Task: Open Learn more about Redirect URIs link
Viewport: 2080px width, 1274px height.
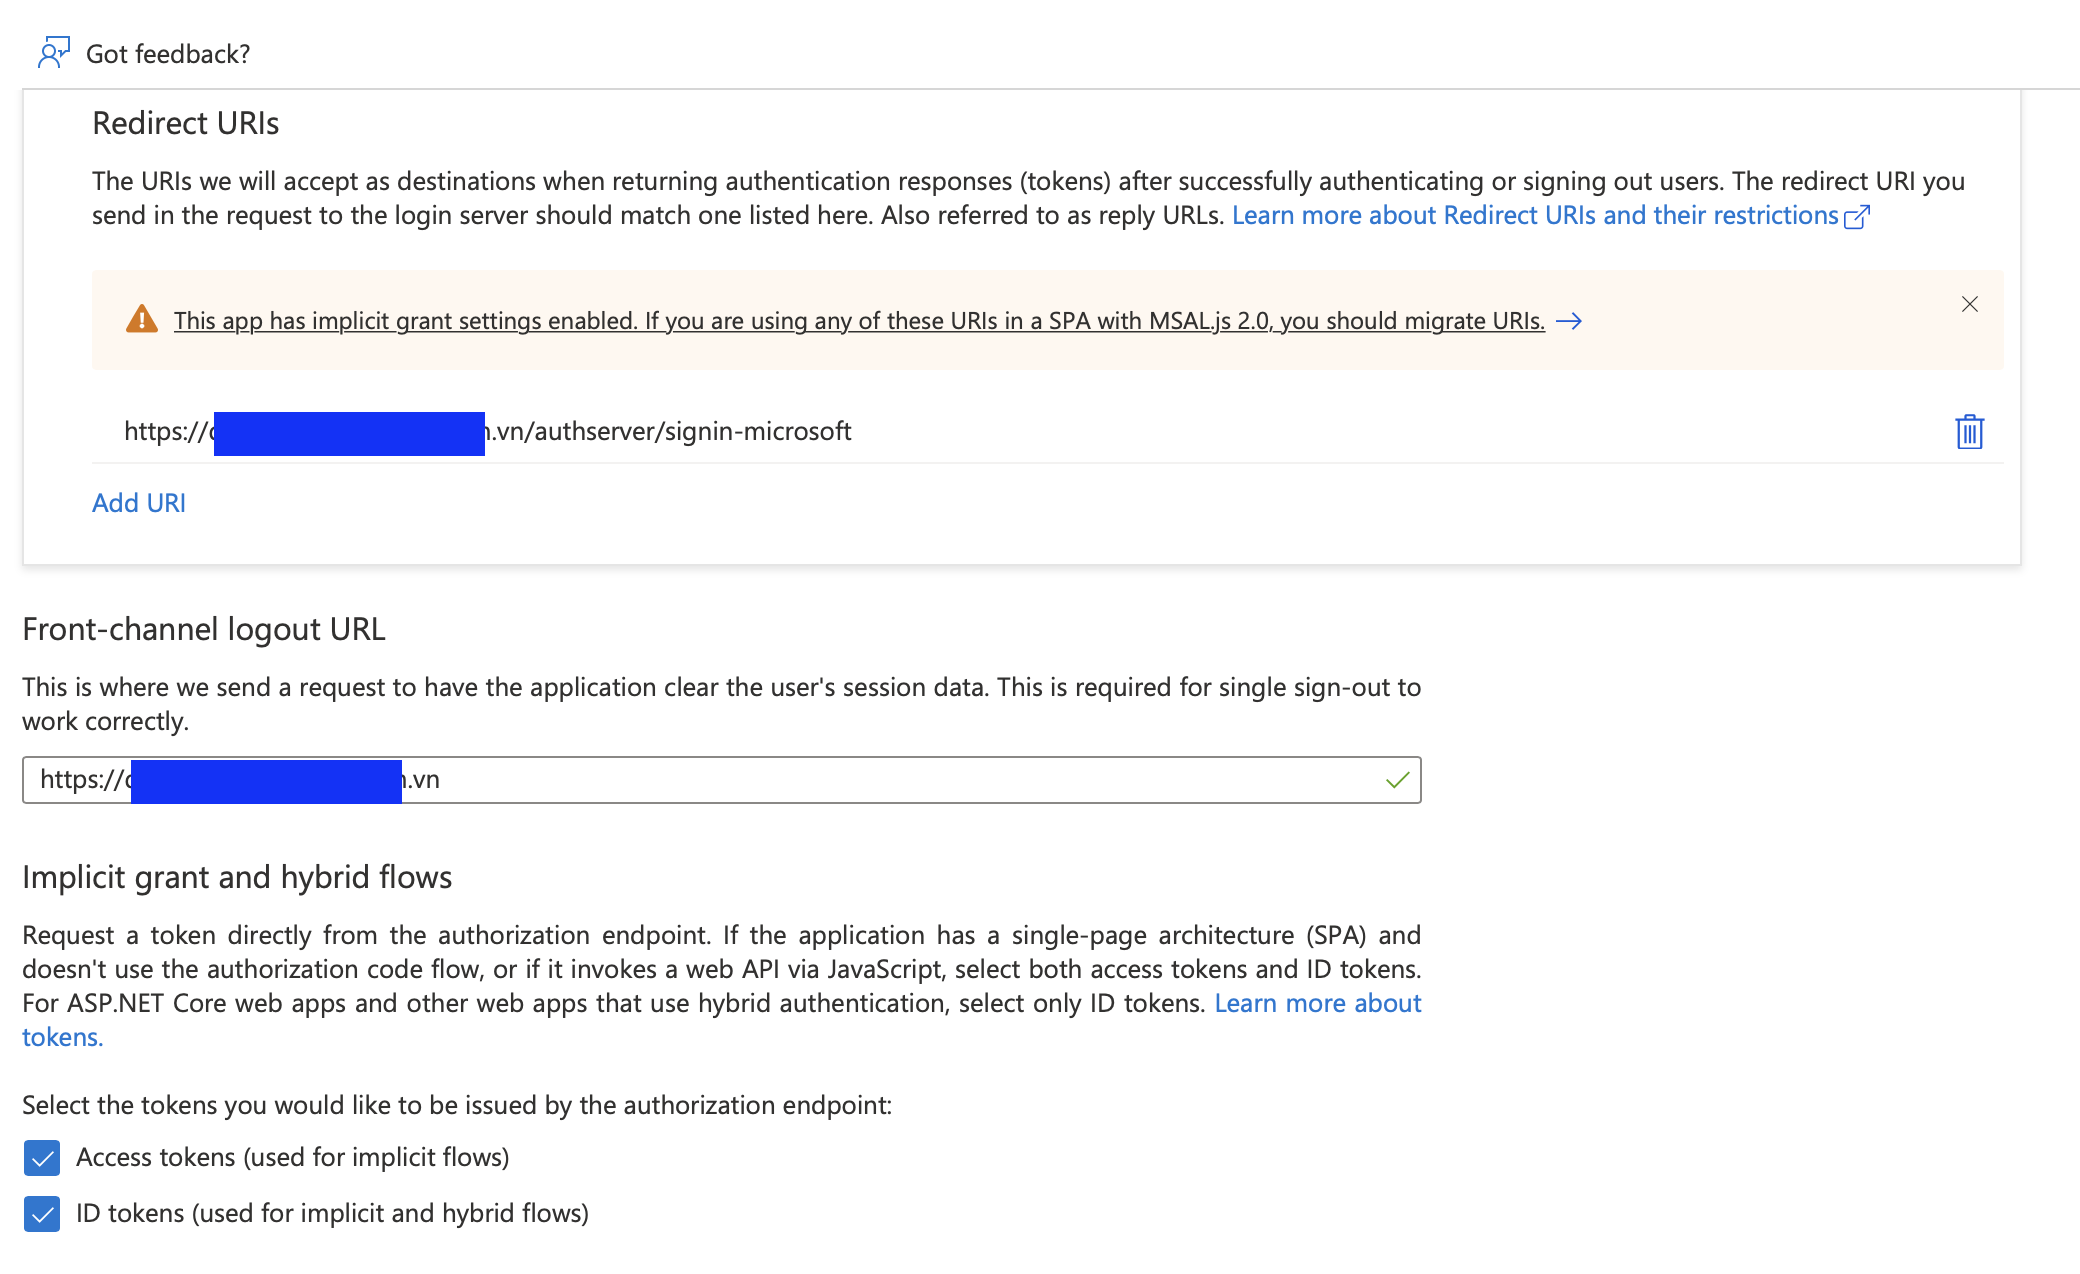Action: pyautogui.click(x=1534, y=215)
